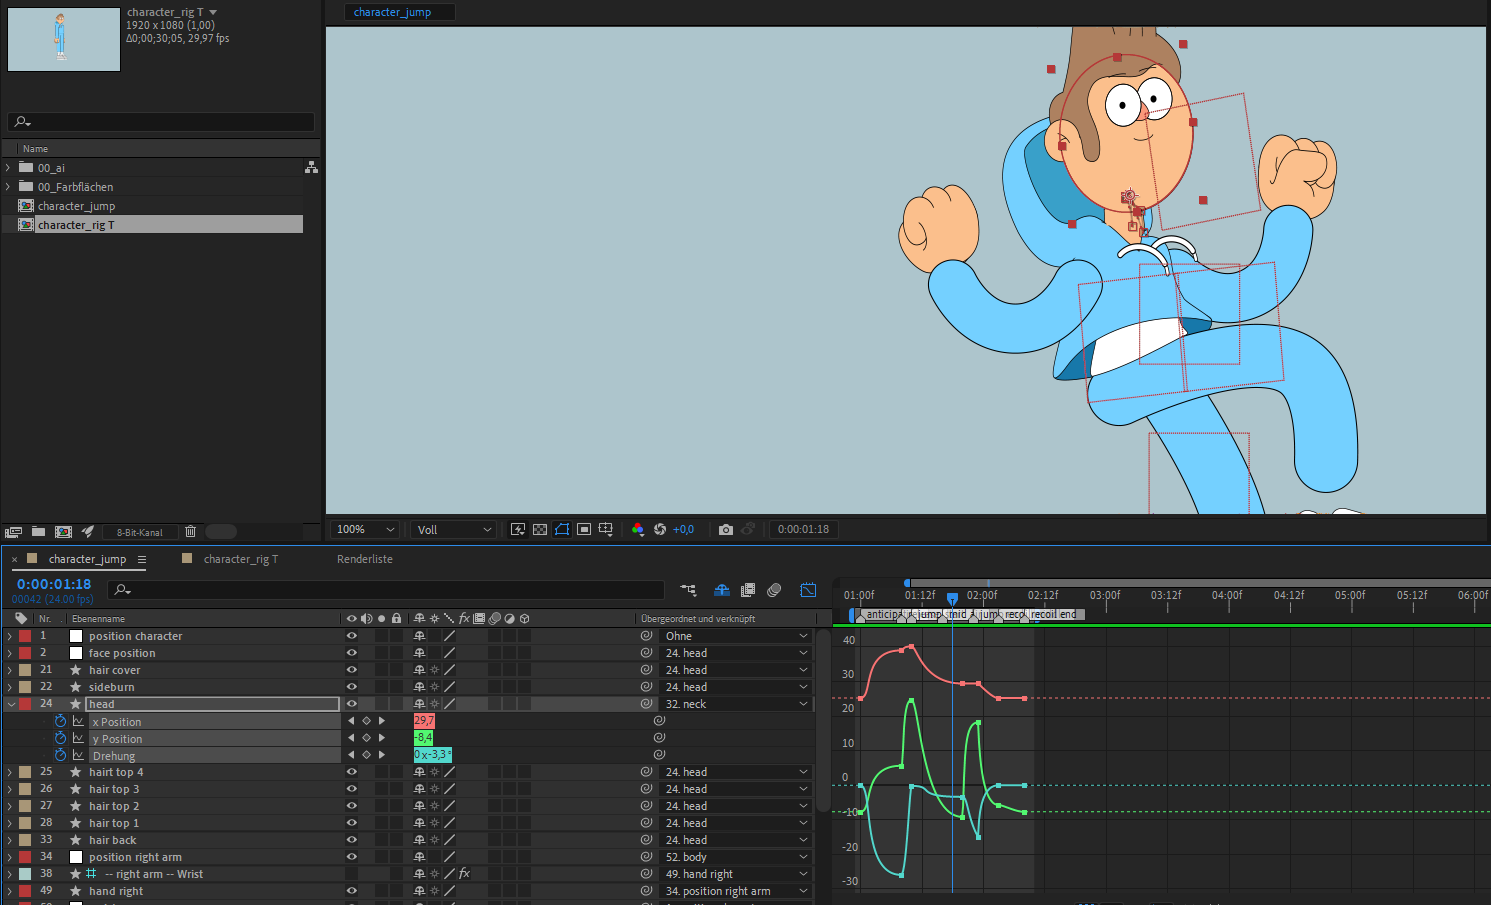The image size is (1491, 905).
Task: Toggle the x Position stopwatch
Action: coord(60,721)
